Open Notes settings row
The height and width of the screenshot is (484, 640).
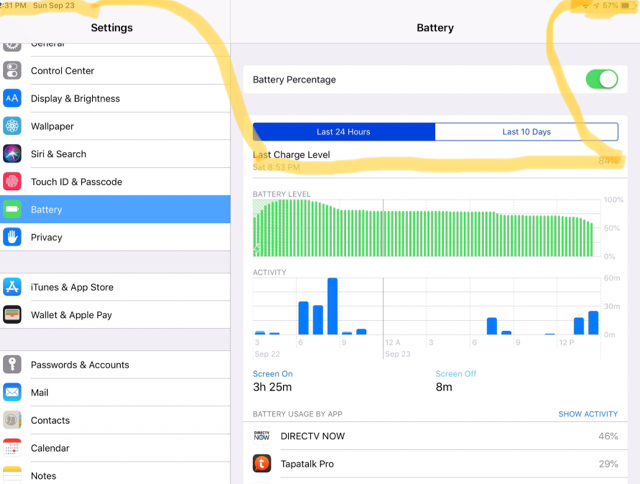click(x=115, y=473)
